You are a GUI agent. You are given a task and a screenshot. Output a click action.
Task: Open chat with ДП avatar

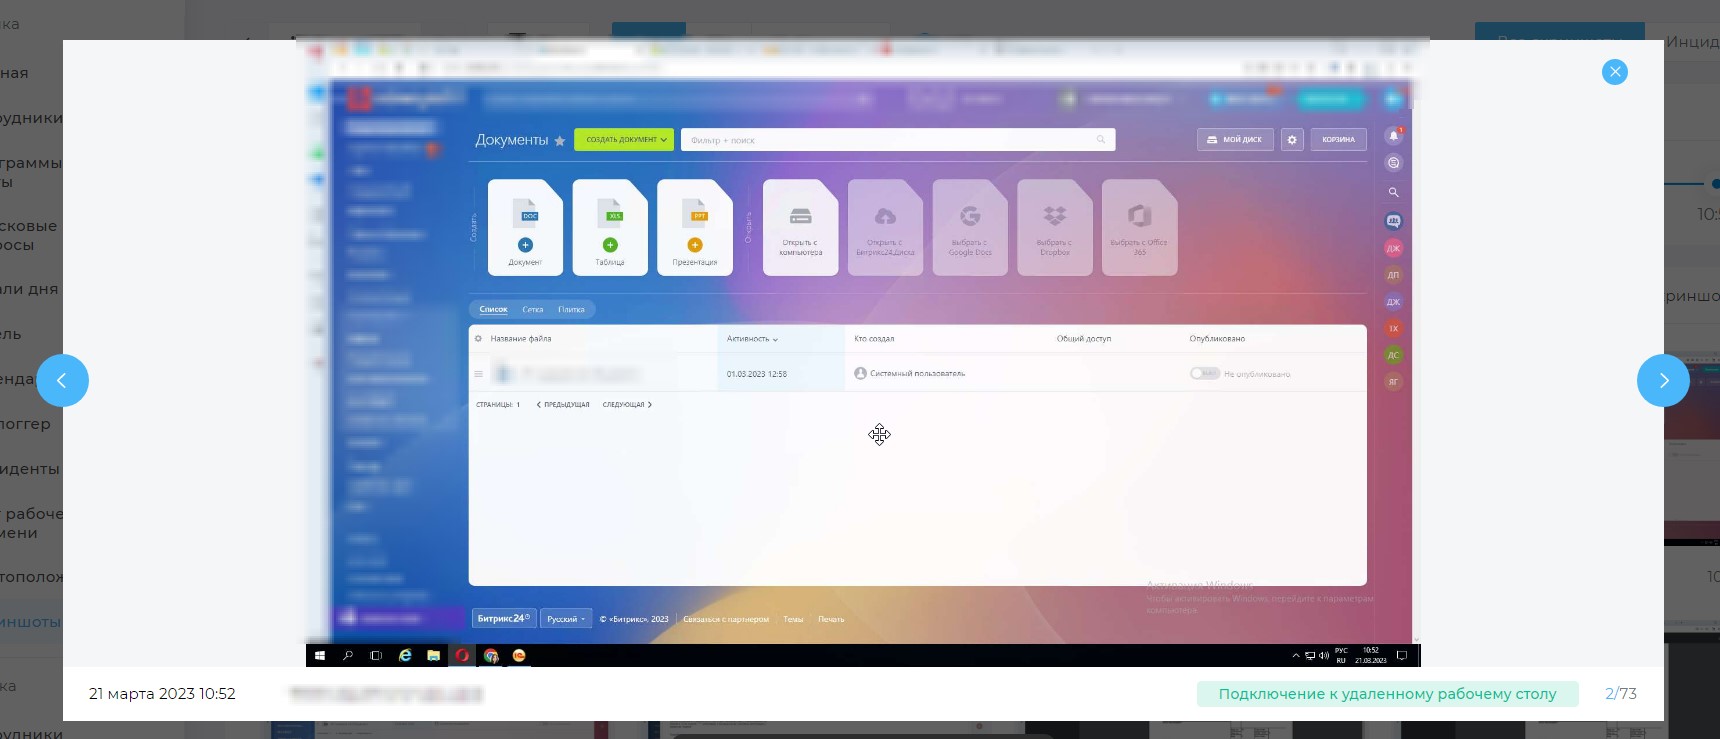[x=1393, y=275]
